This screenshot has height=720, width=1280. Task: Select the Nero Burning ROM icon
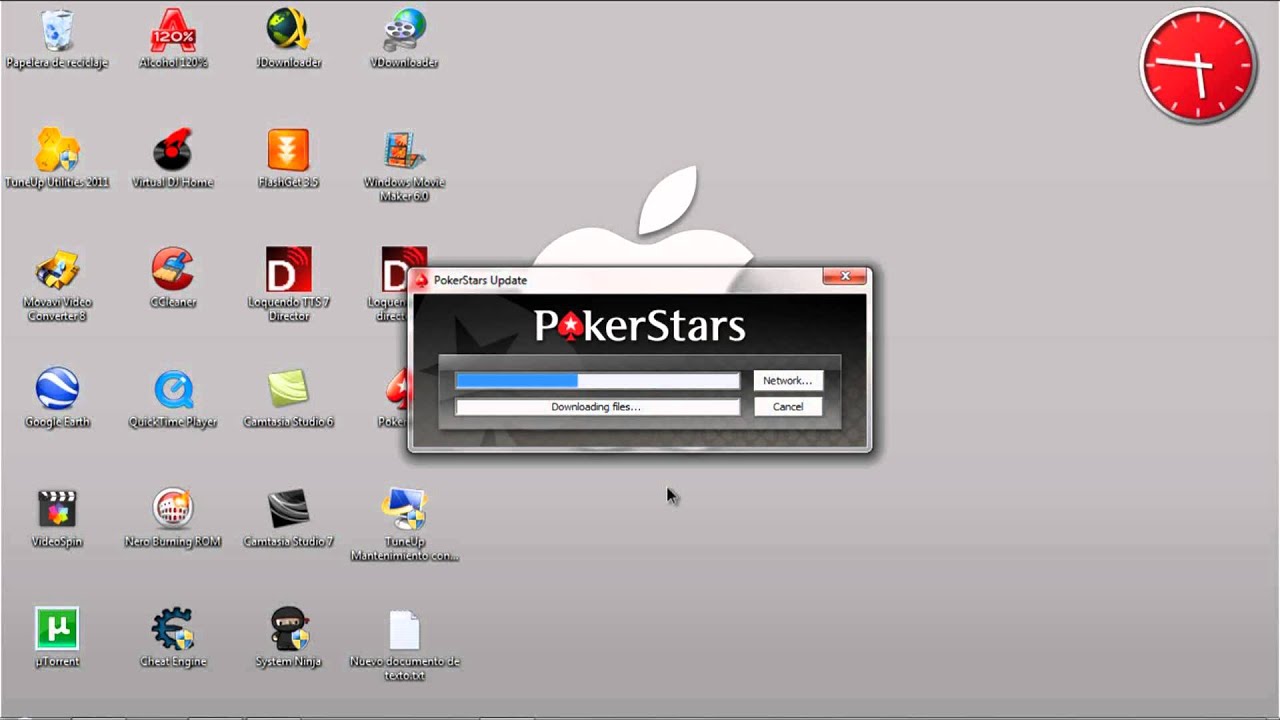pyautogui.click(x=173, y=510)
